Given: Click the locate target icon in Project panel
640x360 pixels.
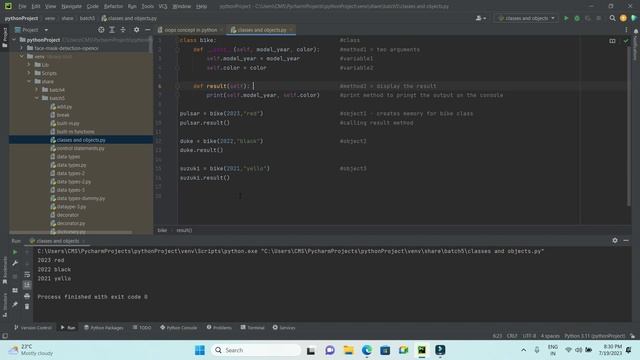Looking at the screenshot, I should click(101, 30).
